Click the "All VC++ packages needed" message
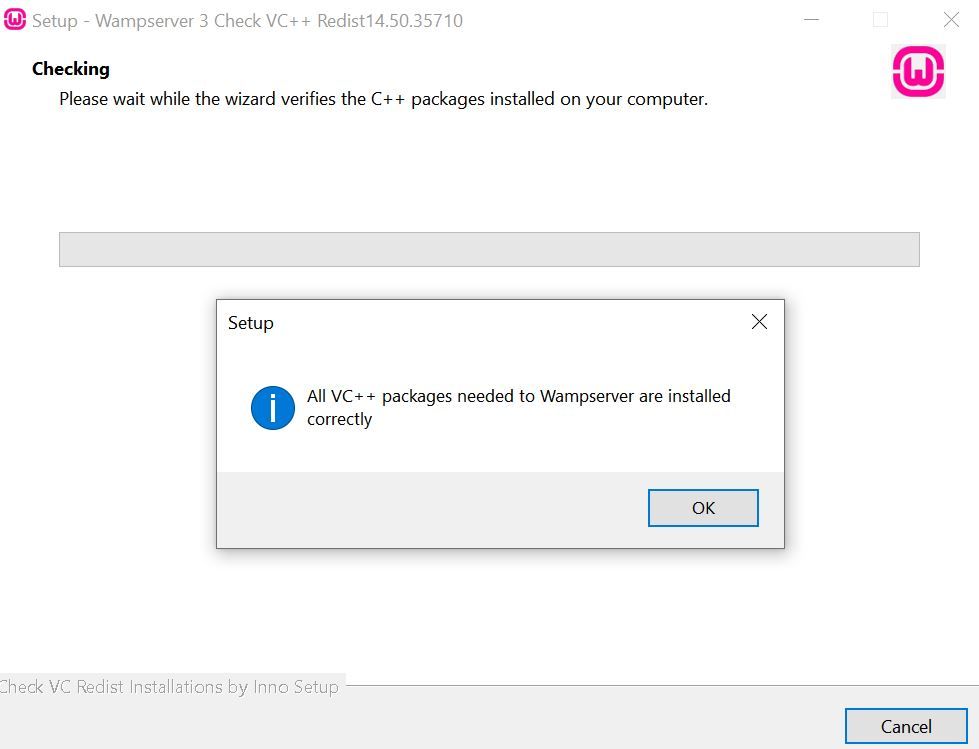Viewport: 979px width, 749px height. click(x=518, y=396)
